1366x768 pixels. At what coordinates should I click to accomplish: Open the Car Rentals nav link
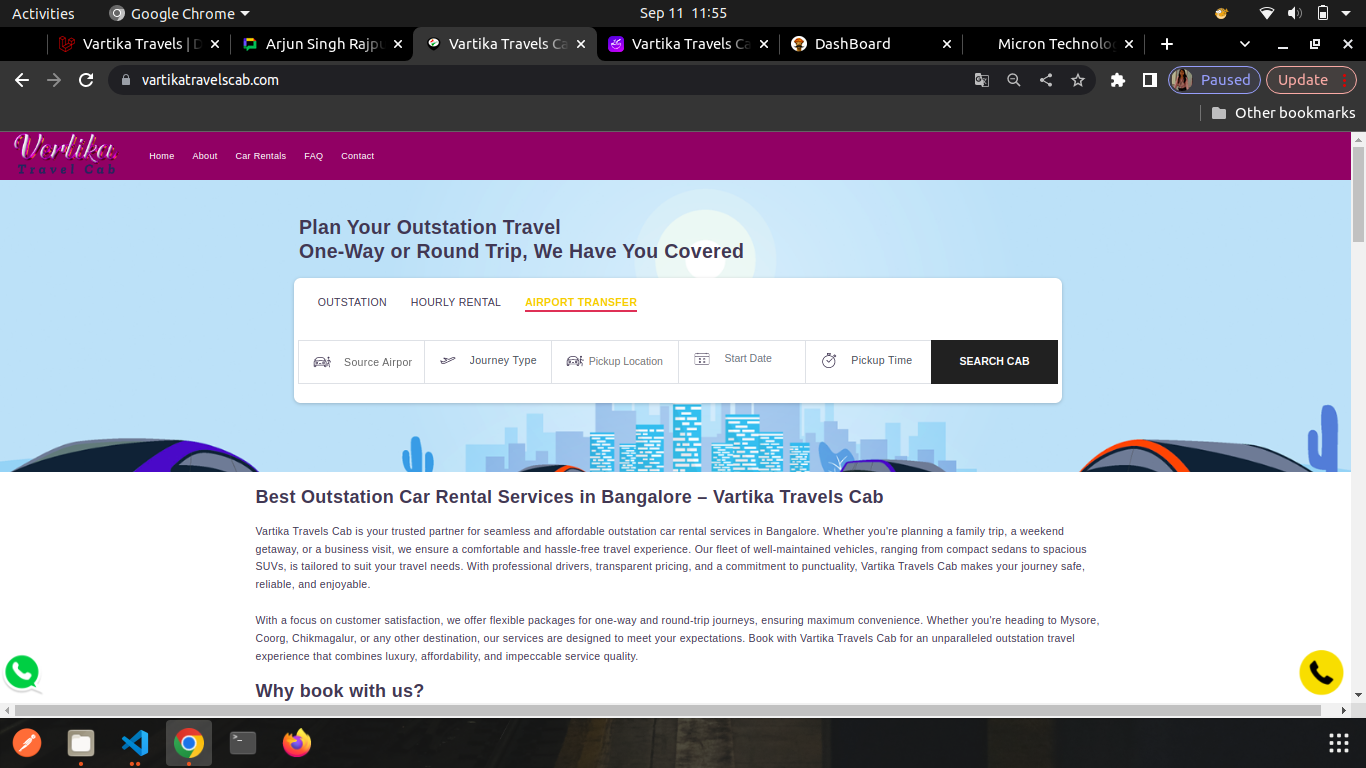[260, 156]
